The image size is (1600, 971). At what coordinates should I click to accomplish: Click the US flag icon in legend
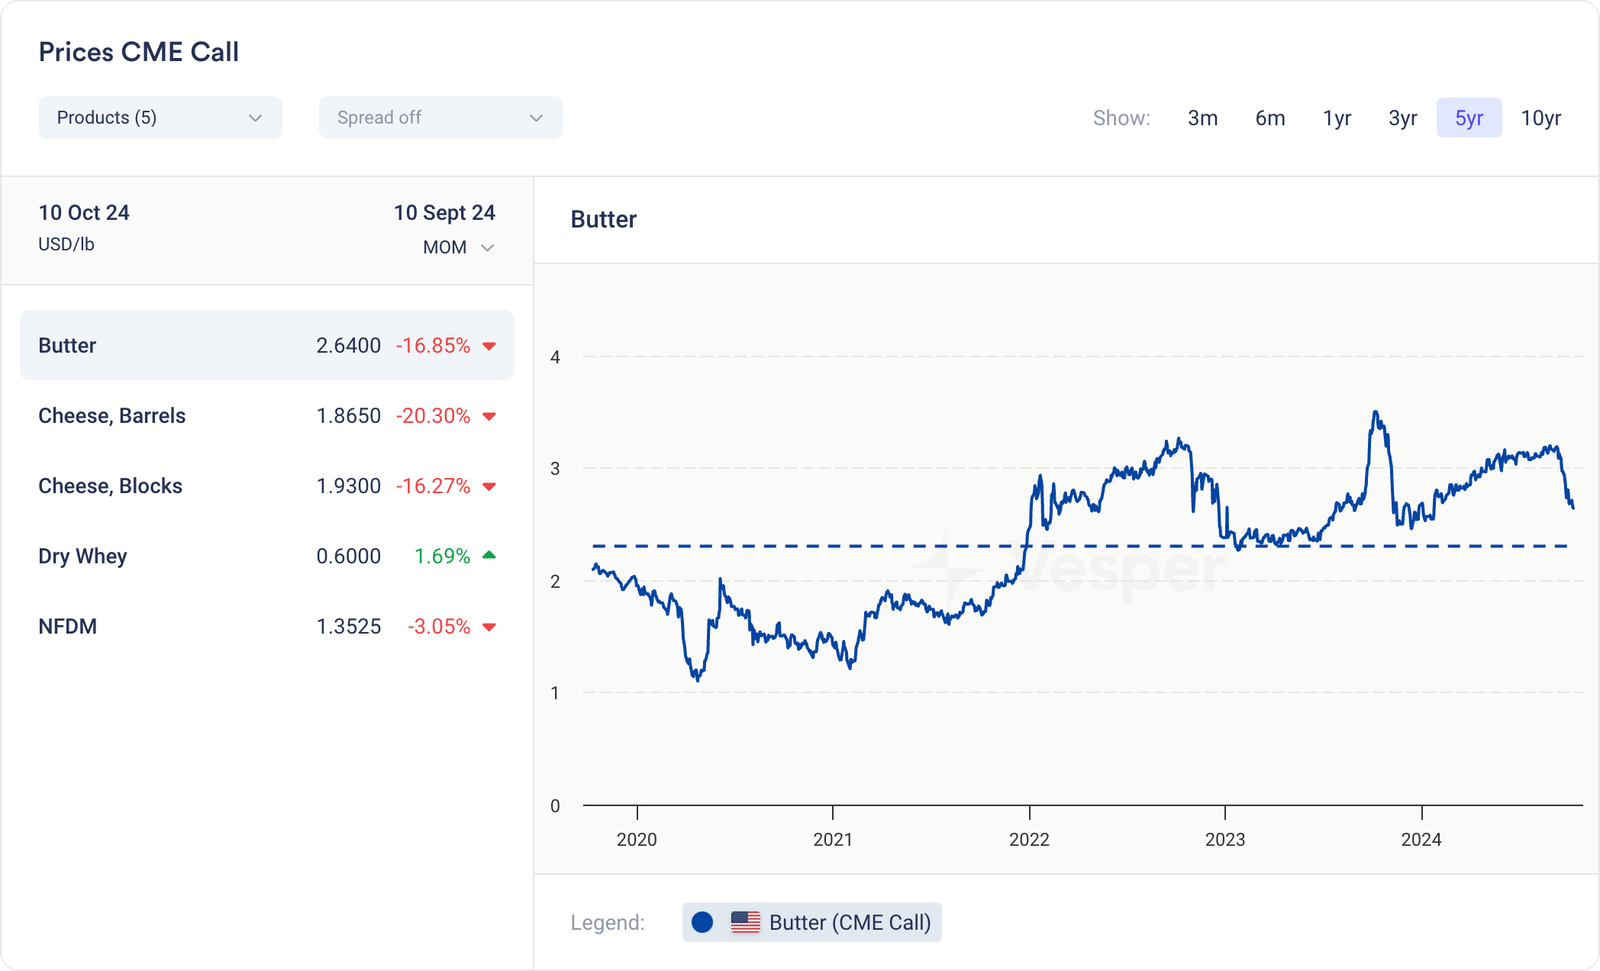[745, 922]
